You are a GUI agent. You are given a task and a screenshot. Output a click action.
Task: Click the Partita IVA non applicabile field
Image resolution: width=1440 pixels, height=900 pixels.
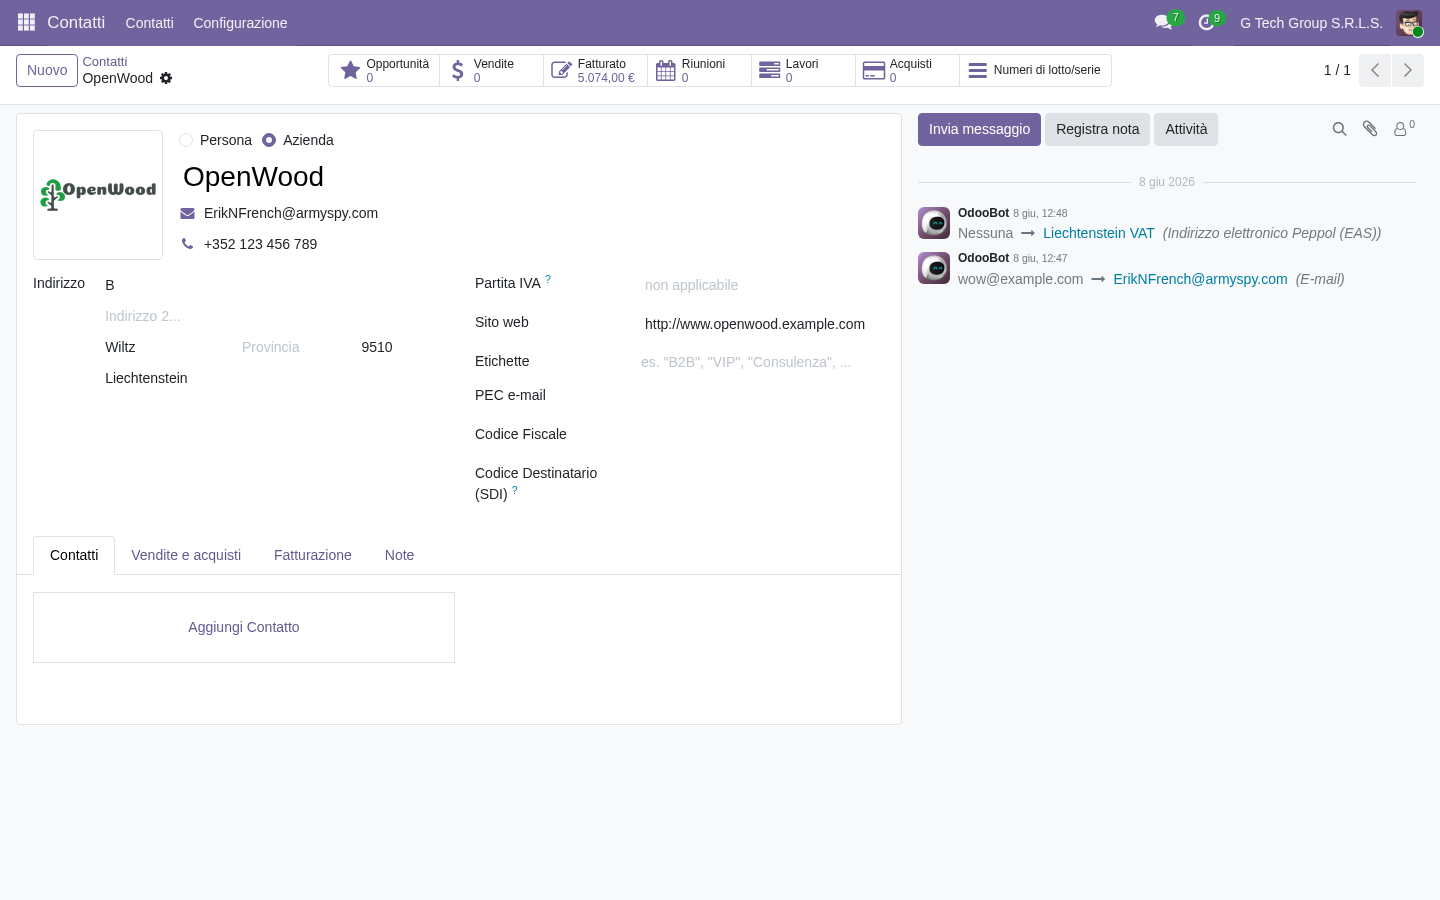pyautogui.click(x=764, y=285)
